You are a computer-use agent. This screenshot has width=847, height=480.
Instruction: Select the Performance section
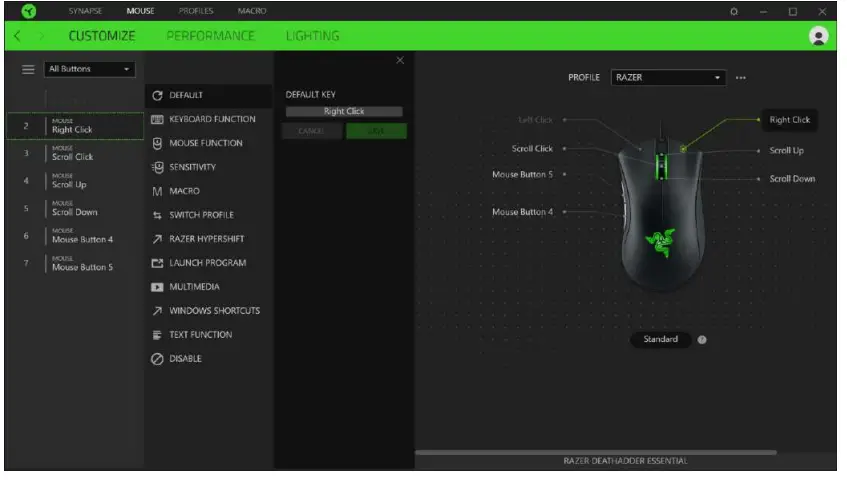[x=210, y=36]
